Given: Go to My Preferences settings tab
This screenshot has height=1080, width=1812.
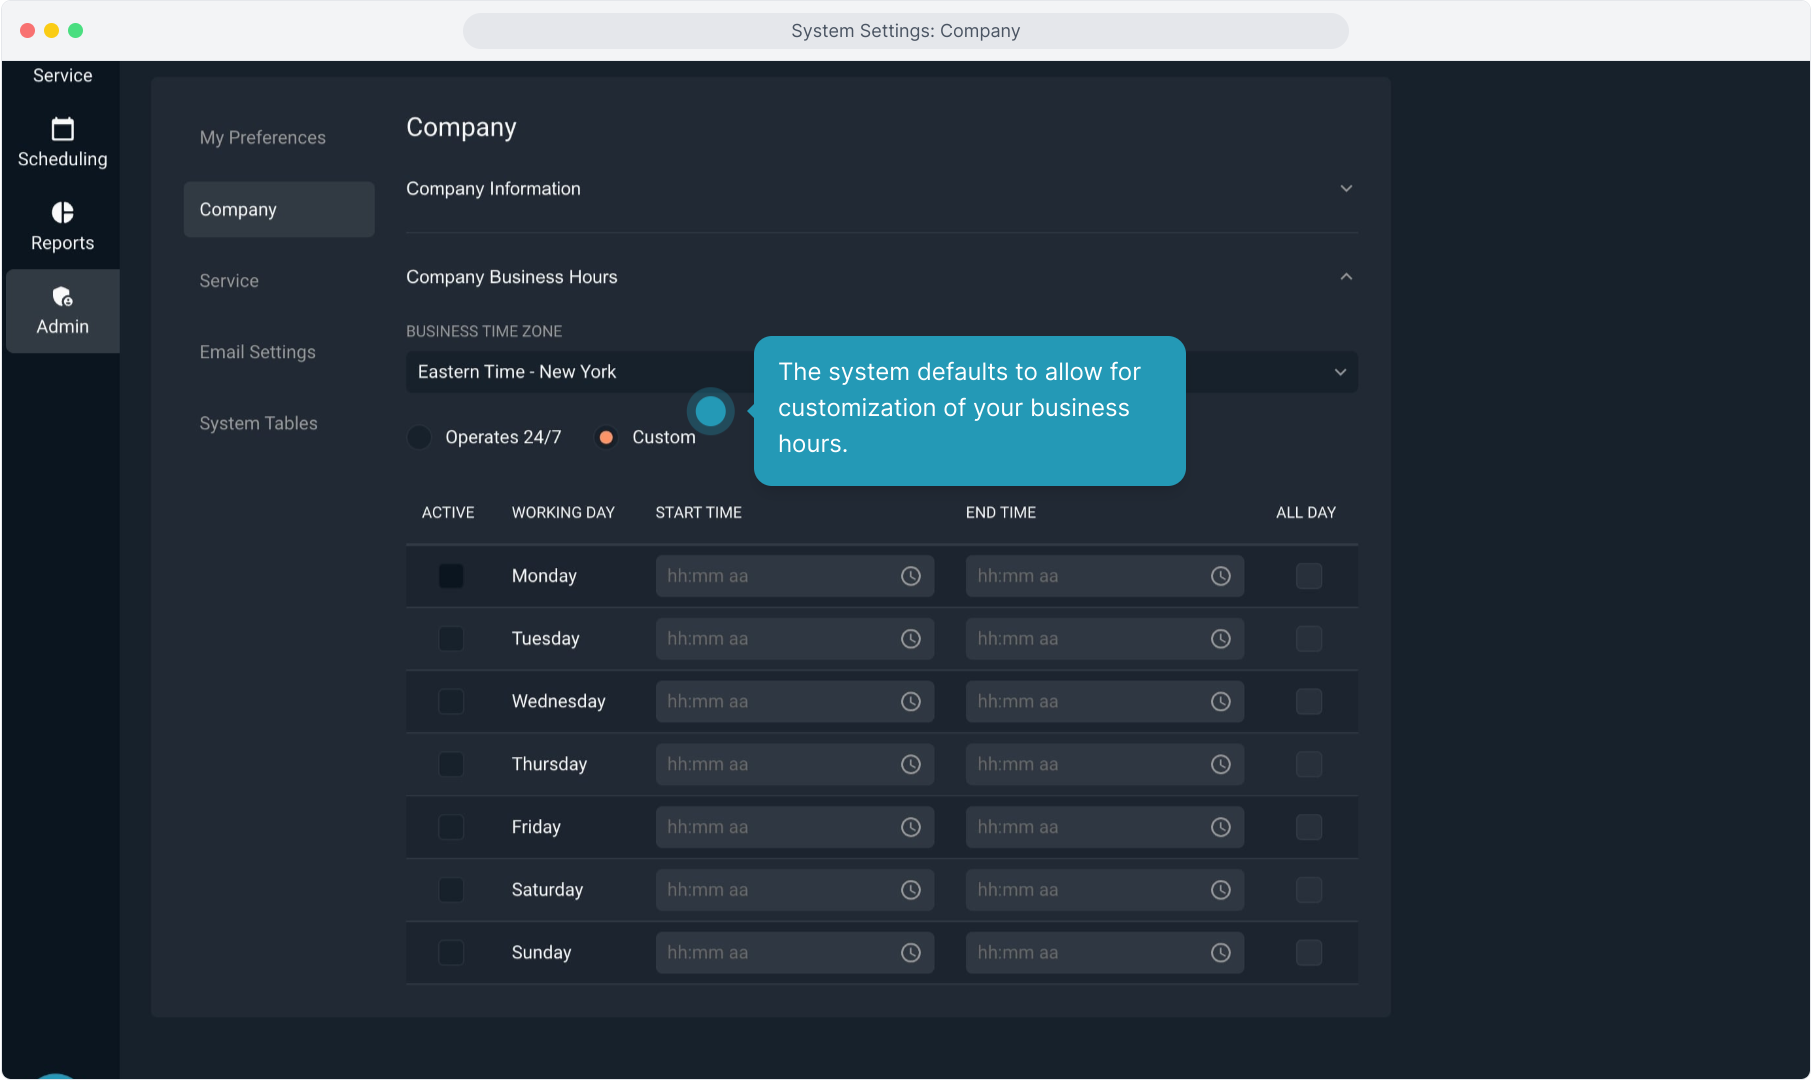Looking at the screenshot, I should pos(262,138).
